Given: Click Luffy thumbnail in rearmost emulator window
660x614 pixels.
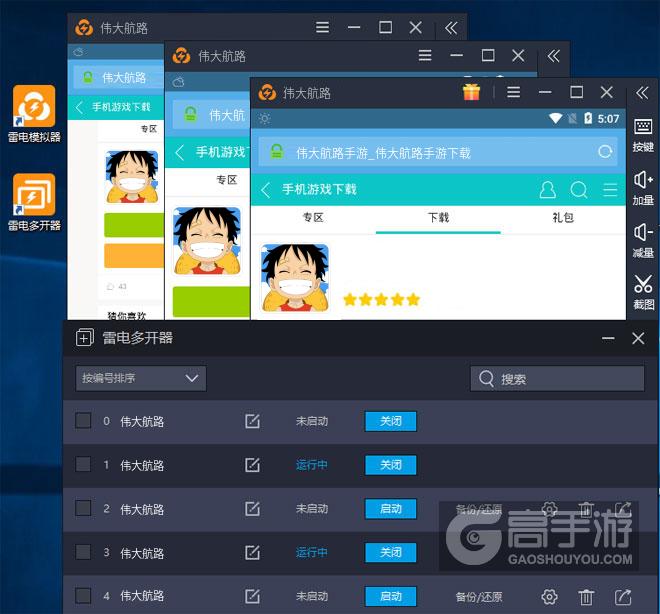Looking at the screenshot, I should click(132, 177).
